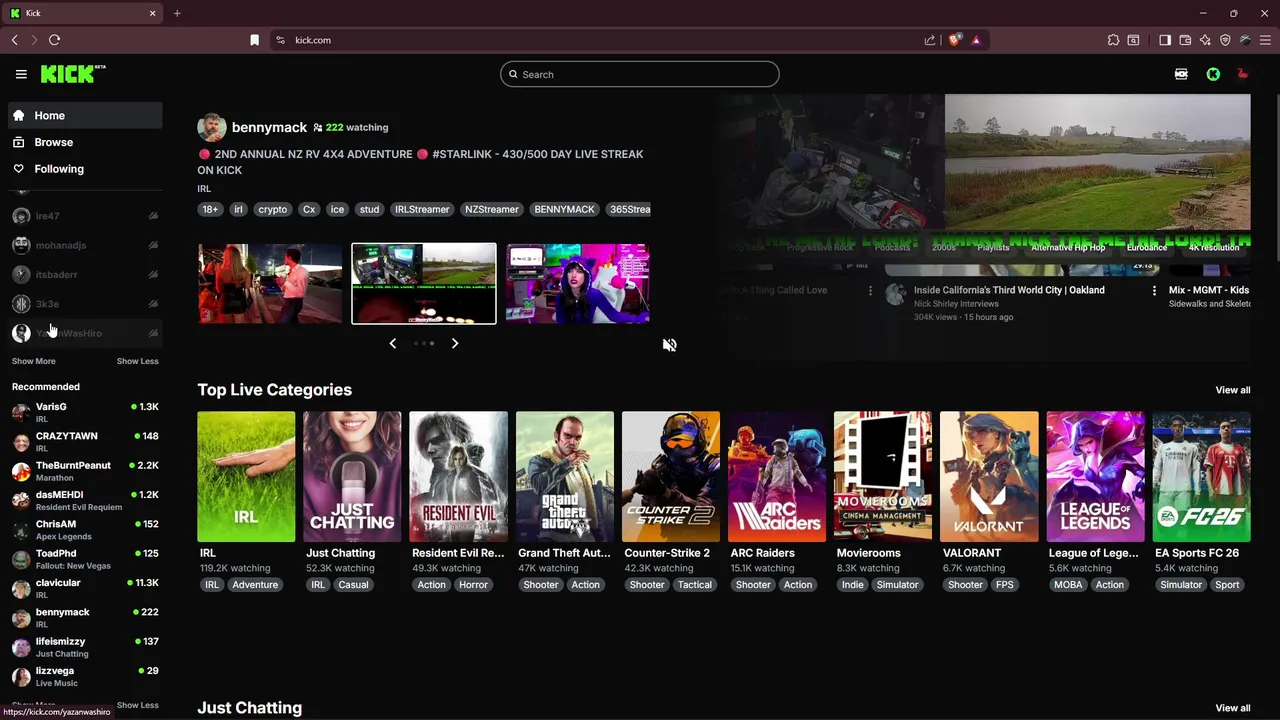Open the drops ticket icon in header

[1181, 74]
